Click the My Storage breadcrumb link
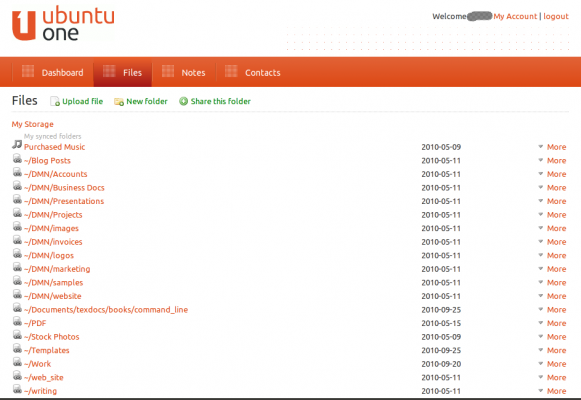The image size is (581, 400). tap(33, 124)
